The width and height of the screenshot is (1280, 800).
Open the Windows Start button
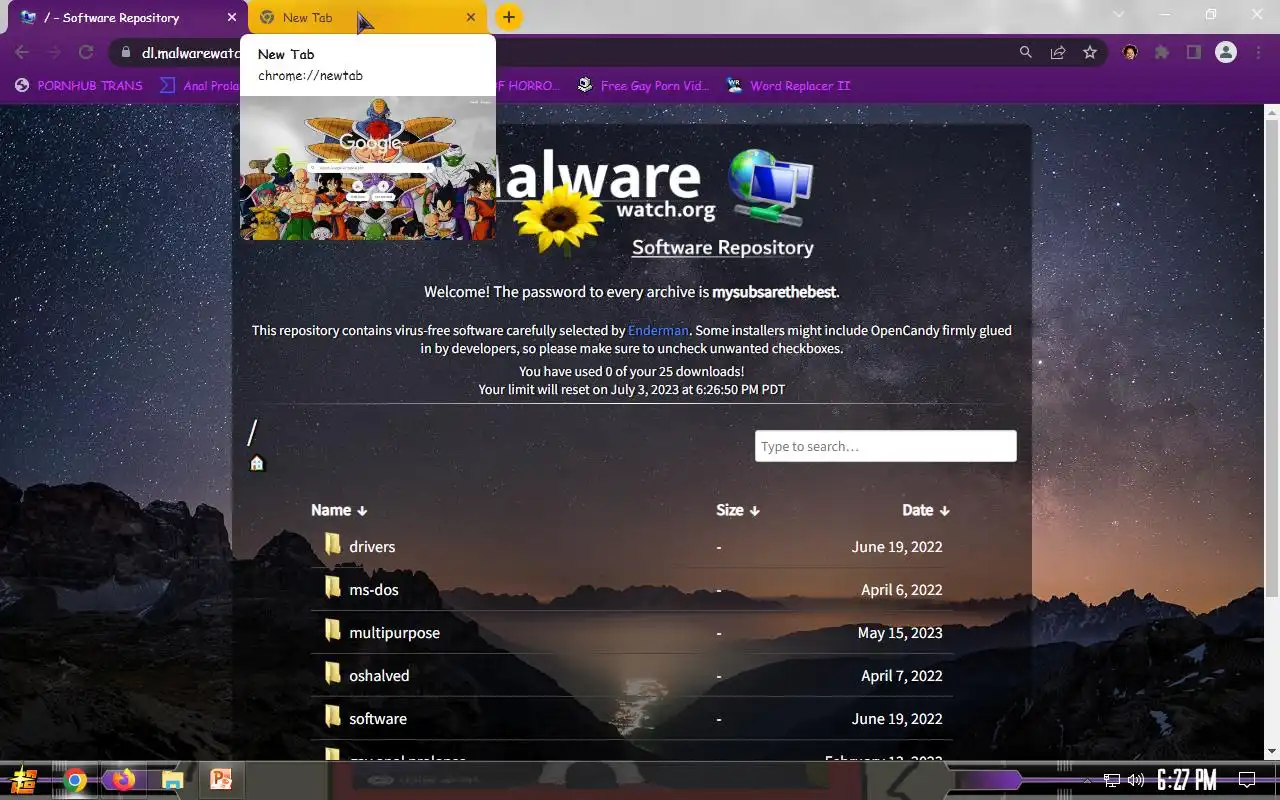pos(24,780)
